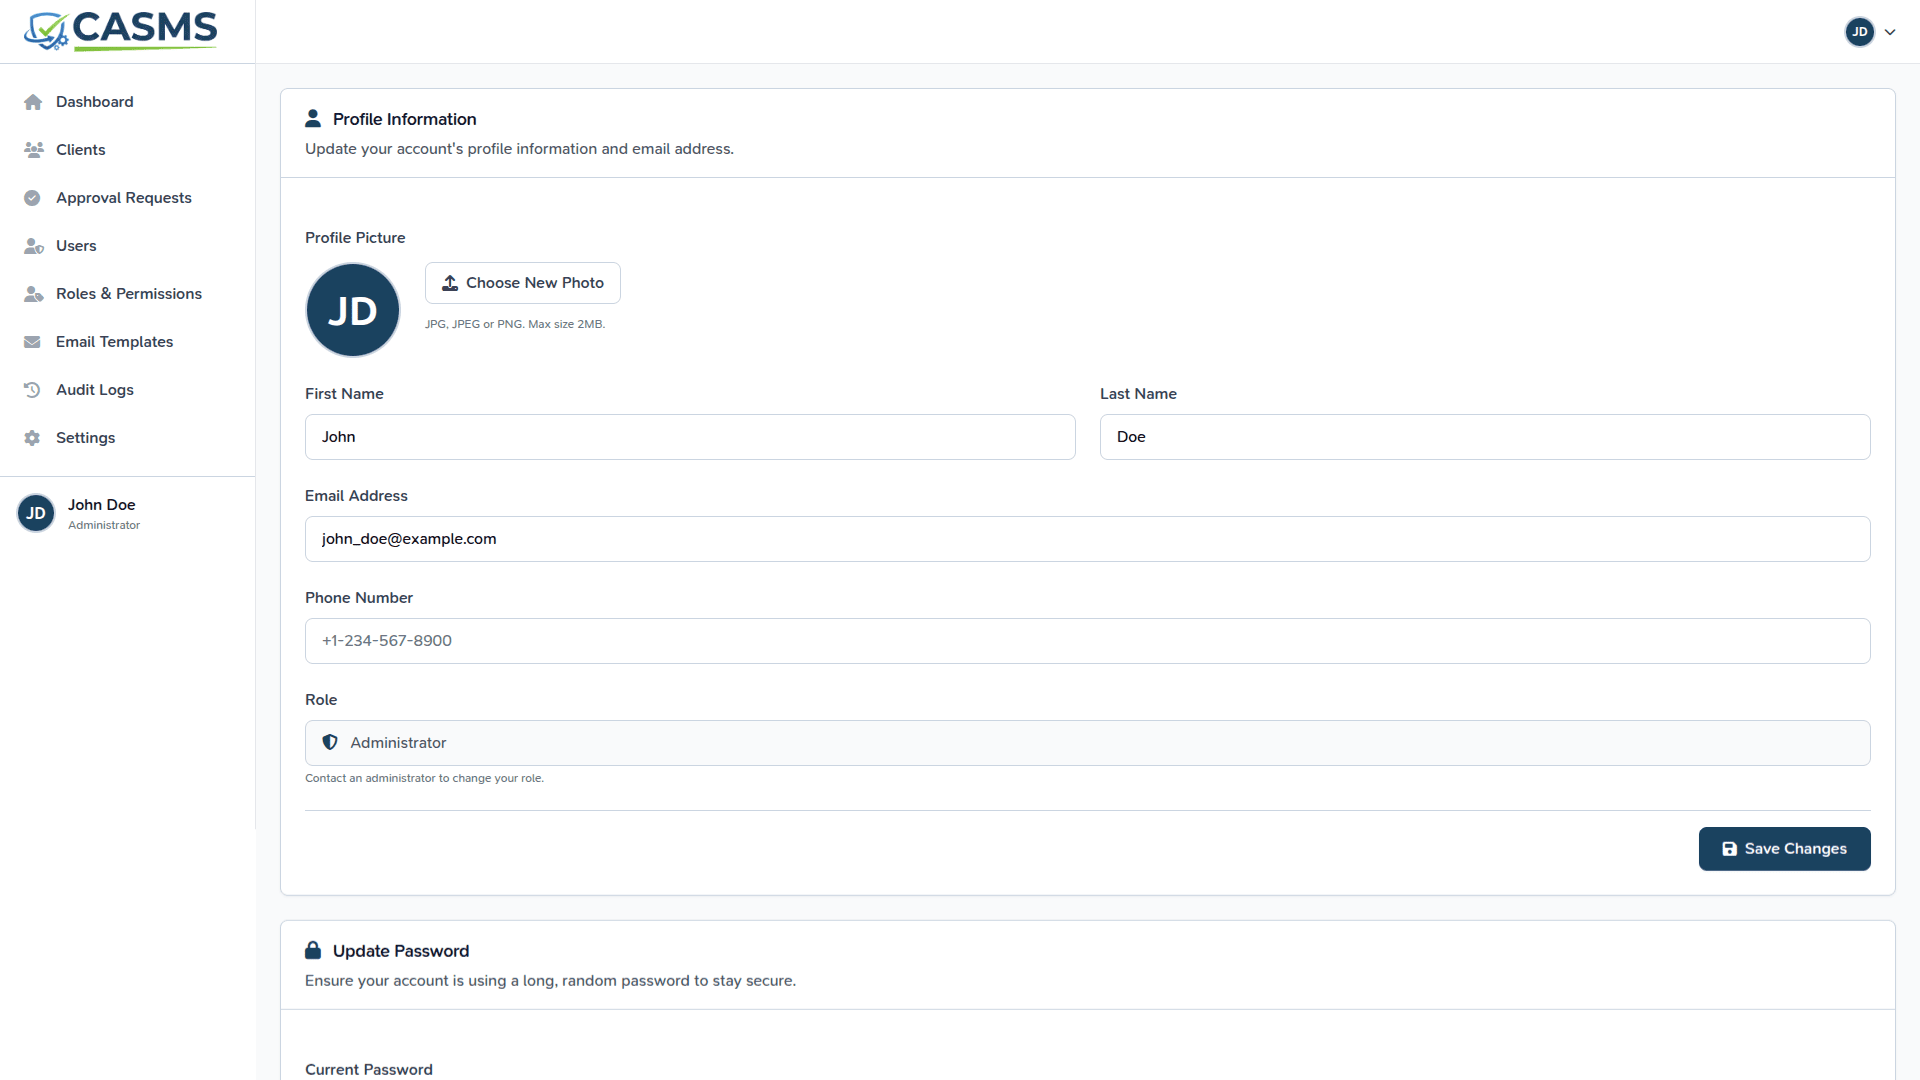Image resolution: width=1920 pixels, height=1080 pixels.
Task: Click the Approval Requests checkmark icon
Action: [x=33, y=198]
